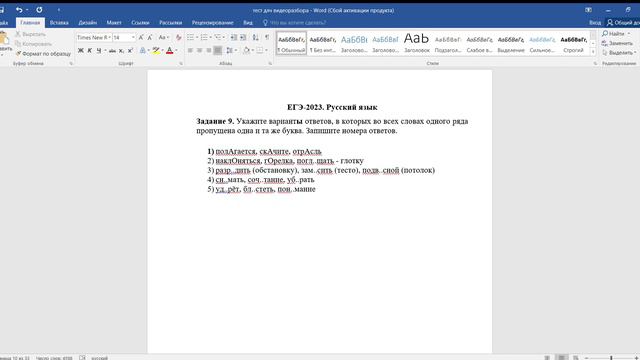Clear all formatting with the eraser icon
Image resolution: width=640 pixels, height=360 pixels.
178,38
